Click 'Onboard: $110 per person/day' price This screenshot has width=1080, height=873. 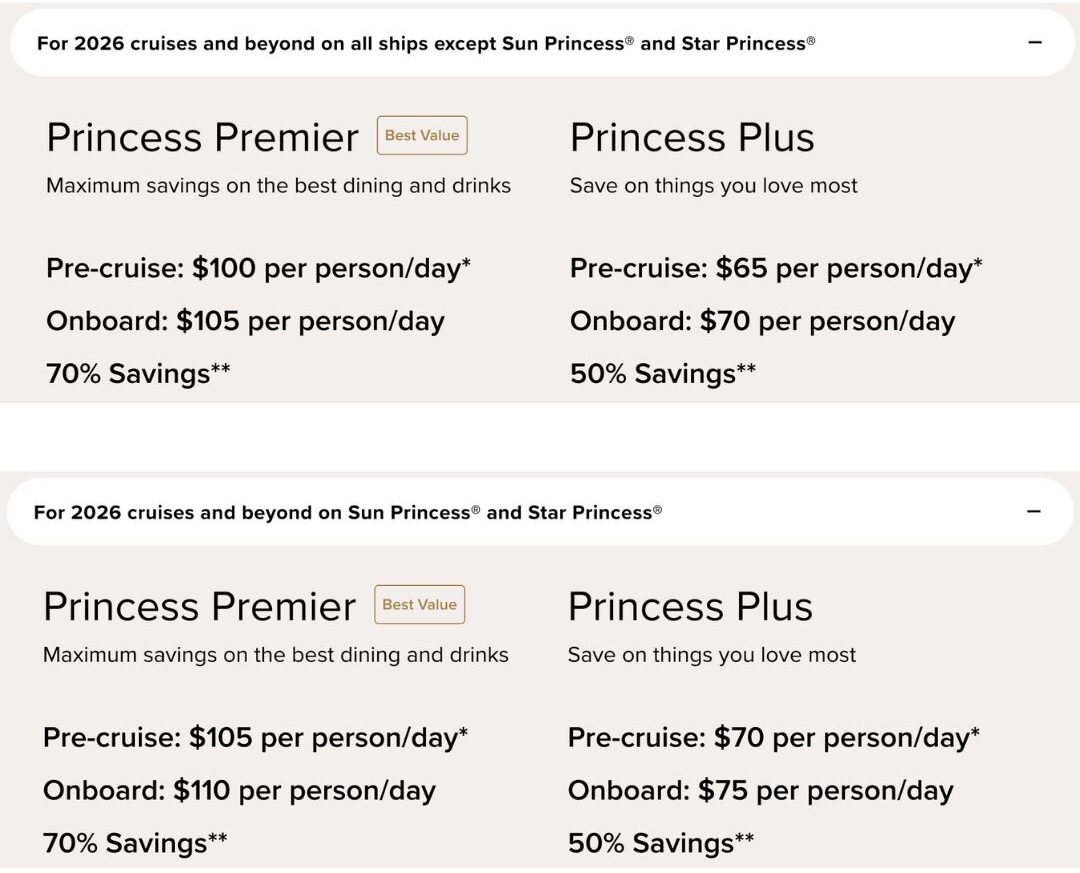tap(239, 791)
